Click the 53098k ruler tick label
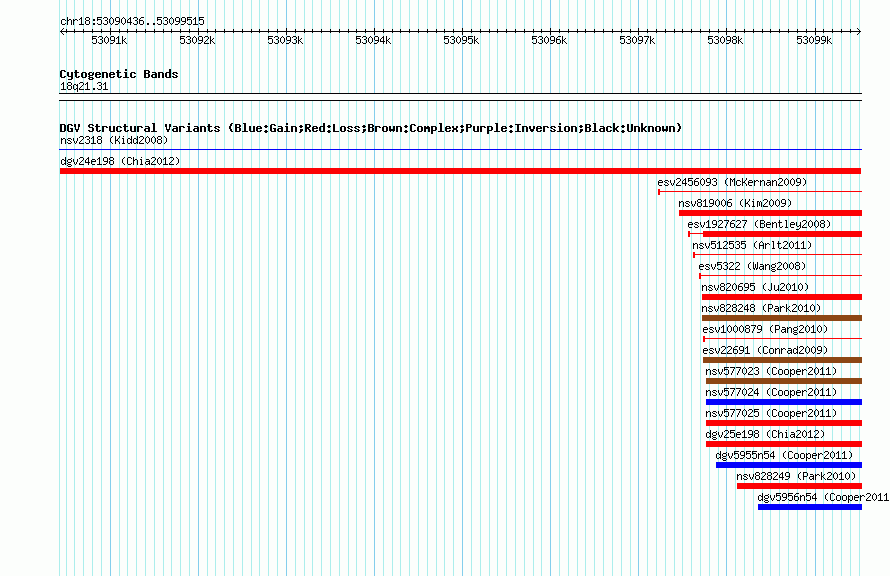 725,40
